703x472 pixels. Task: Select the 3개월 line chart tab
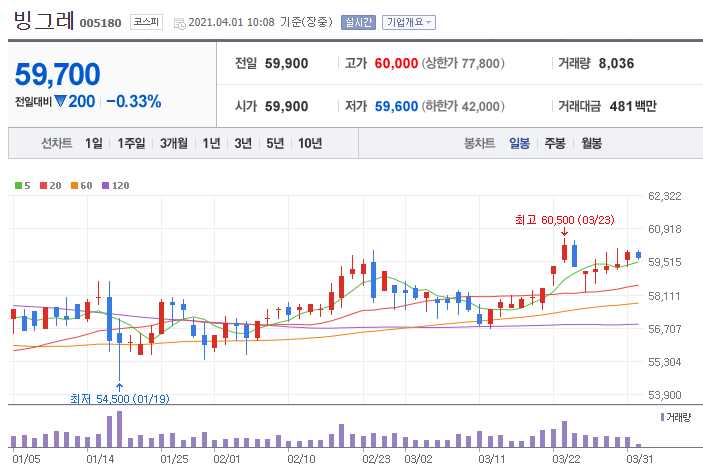pos(174,143)
